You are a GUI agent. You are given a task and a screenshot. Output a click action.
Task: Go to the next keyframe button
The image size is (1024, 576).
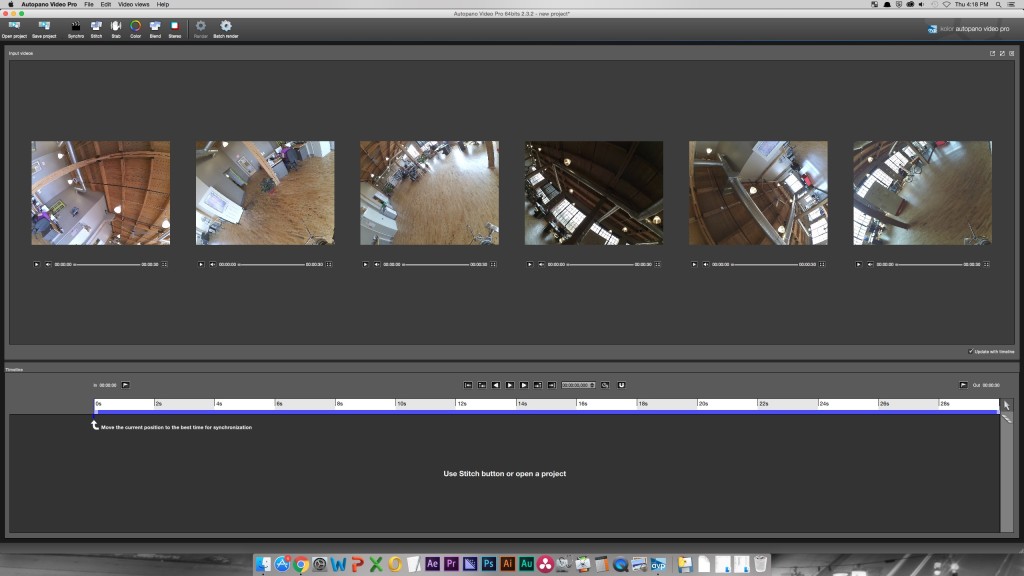[x=538, y=385]
